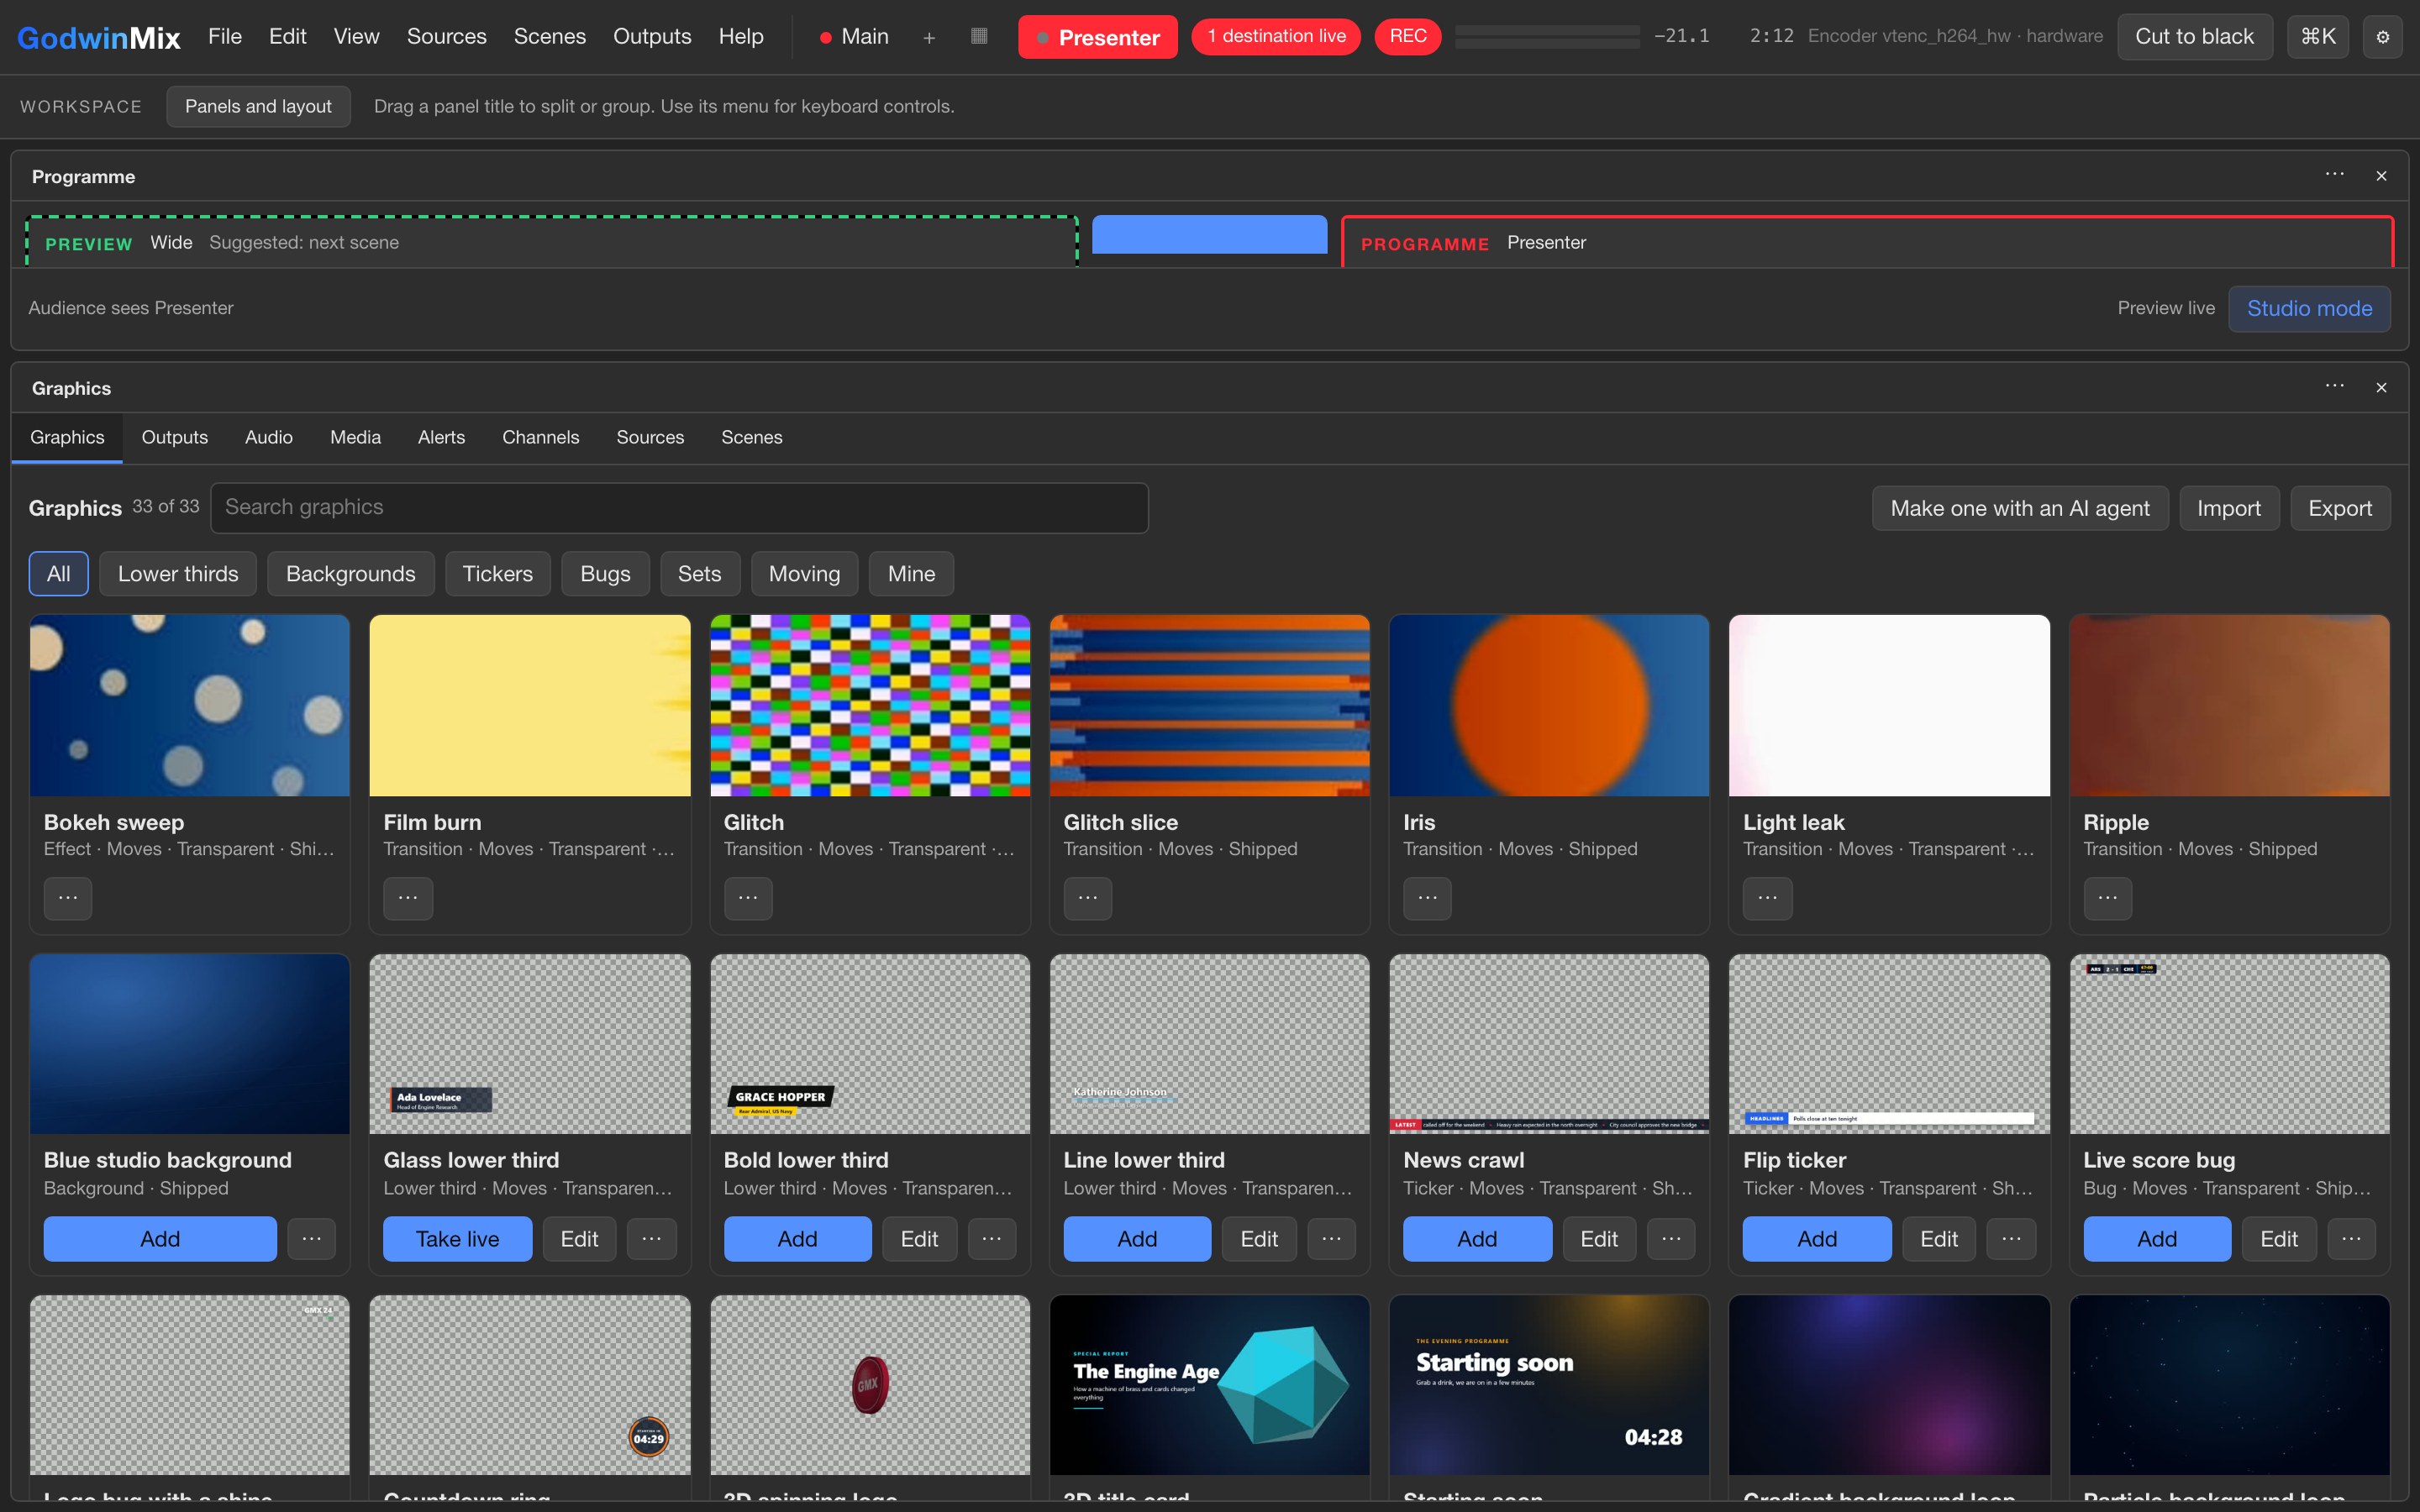
Task: Add a new scene collection with plus icon
Action: pyautogui.click(x=929, y=37)
